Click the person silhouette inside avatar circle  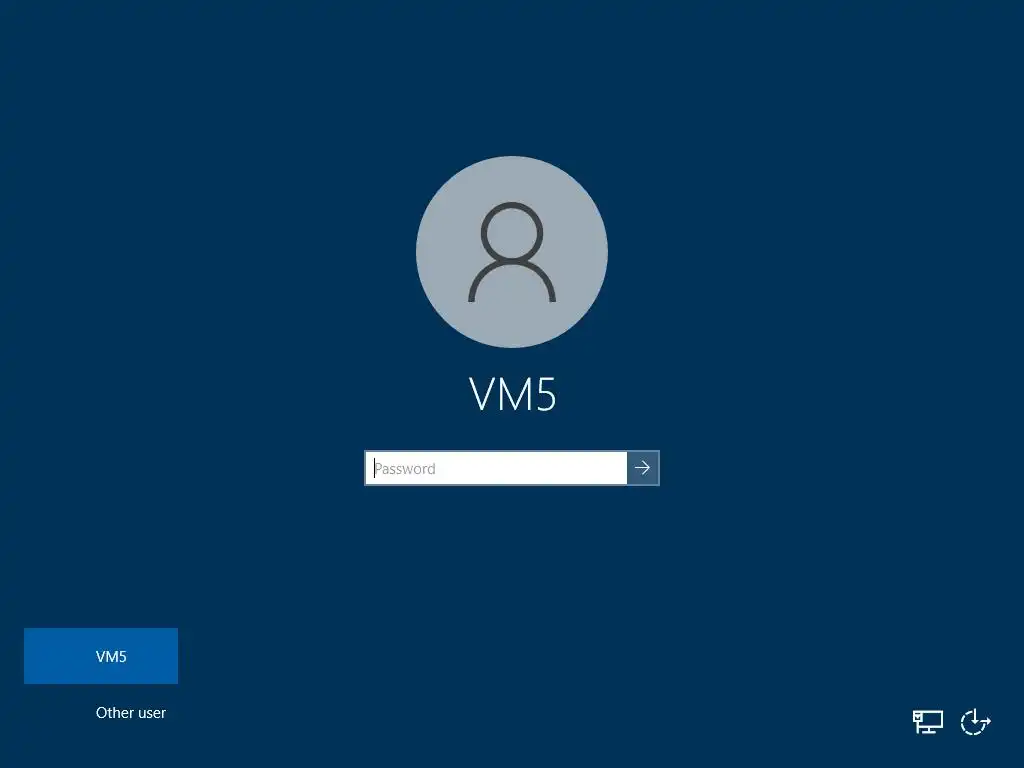click(x=512, y=252)
